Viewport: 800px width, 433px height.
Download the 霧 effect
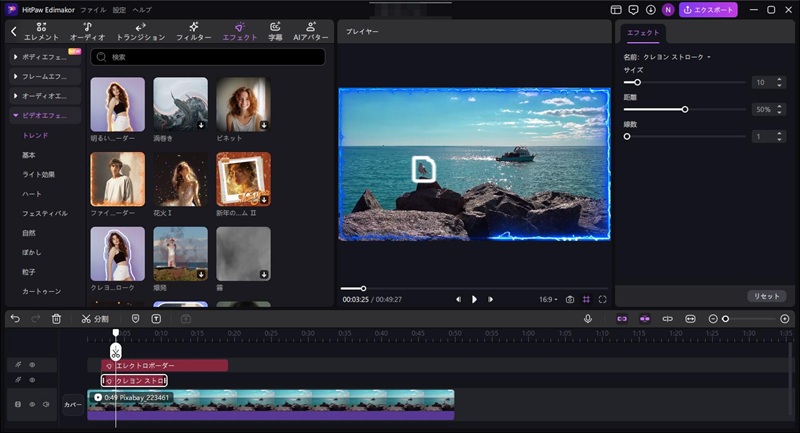(264, 274)
